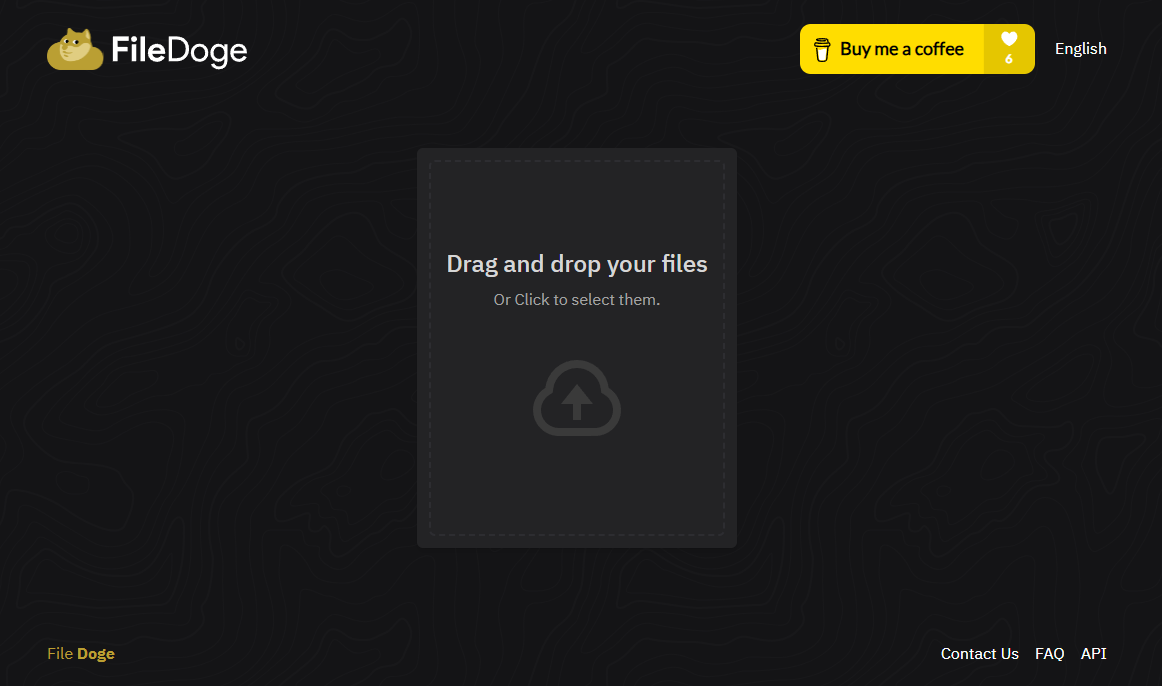Click the Doge dog logo icon

click(x=75, y=49)
